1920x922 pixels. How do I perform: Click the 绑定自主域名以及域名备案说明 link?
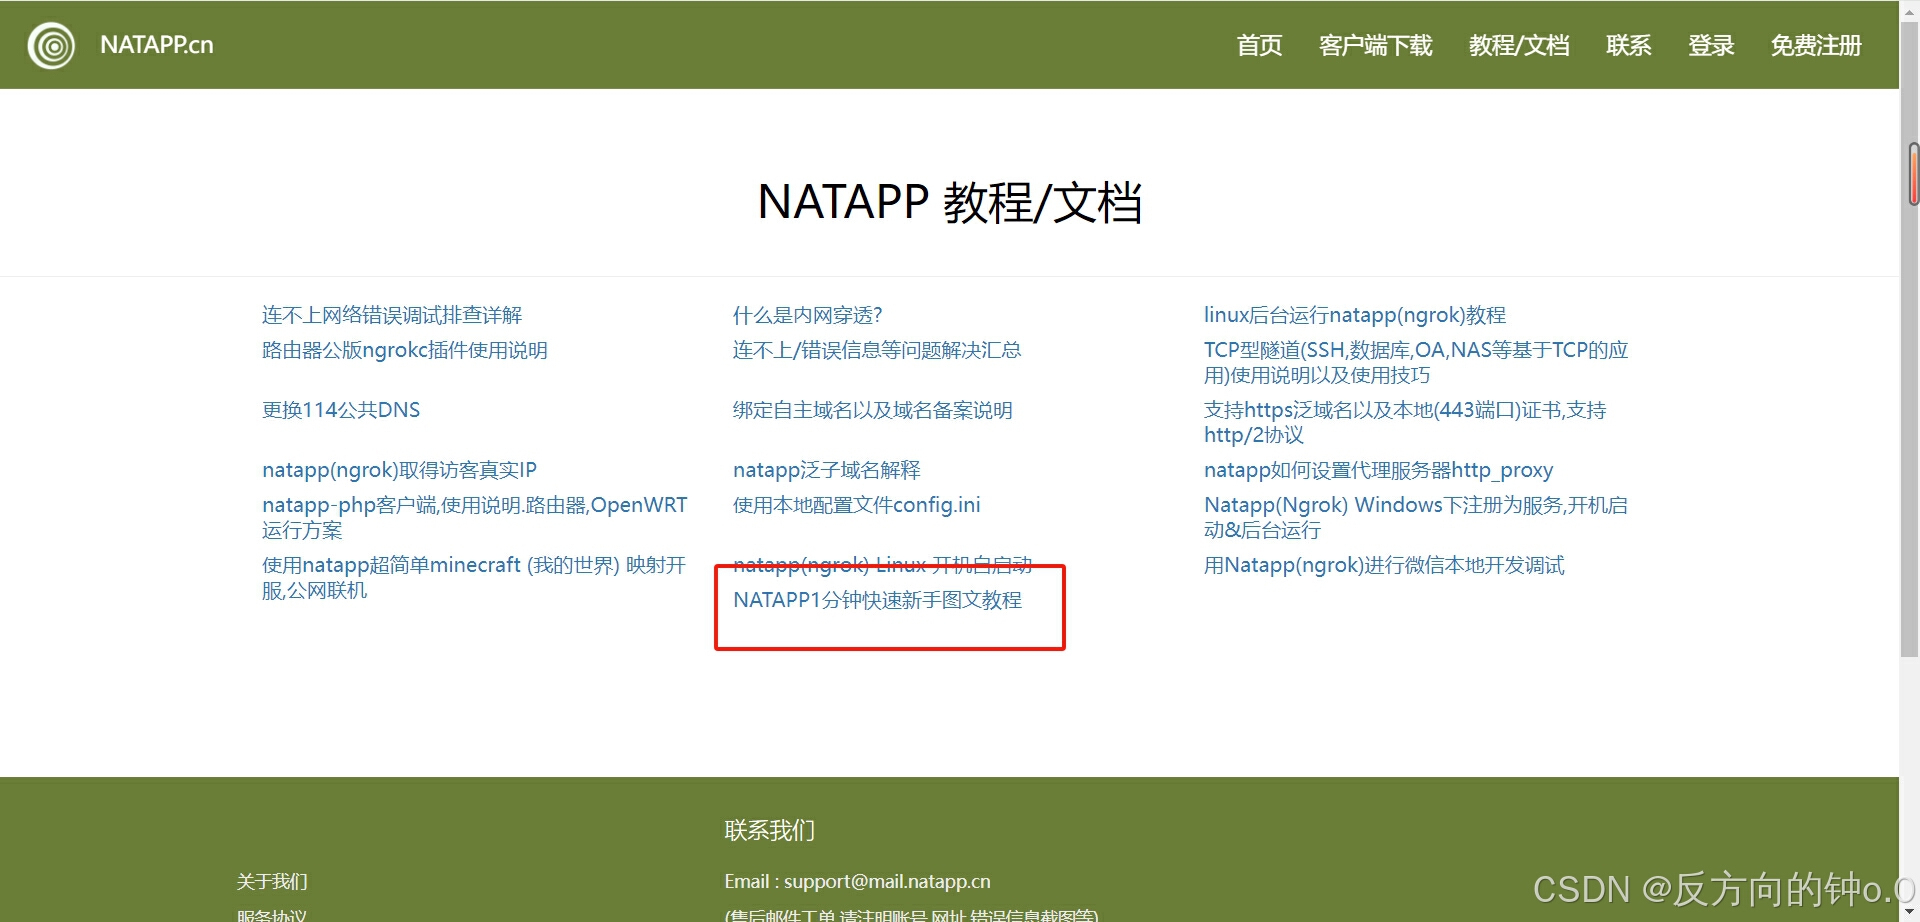coord(872,410)
